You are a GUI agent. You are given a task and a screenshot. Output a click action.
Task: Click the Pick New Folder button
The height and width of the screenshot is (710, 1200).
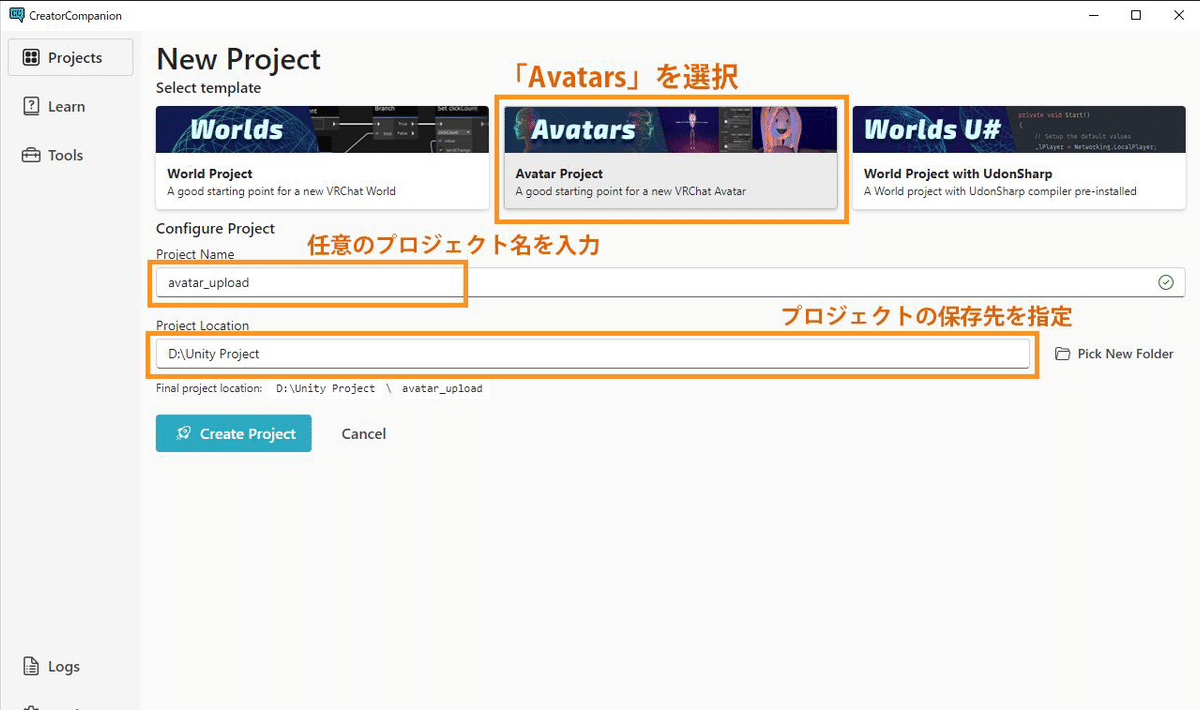point(1114,354)
